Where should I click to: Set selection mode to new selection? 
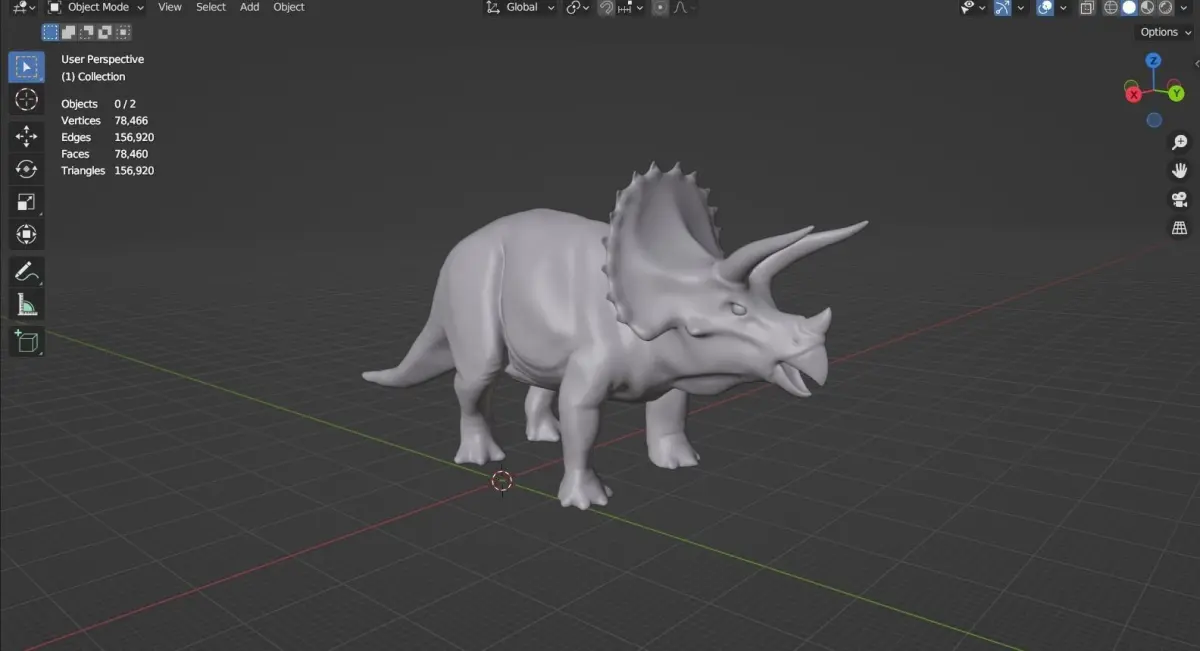[50, 32]
